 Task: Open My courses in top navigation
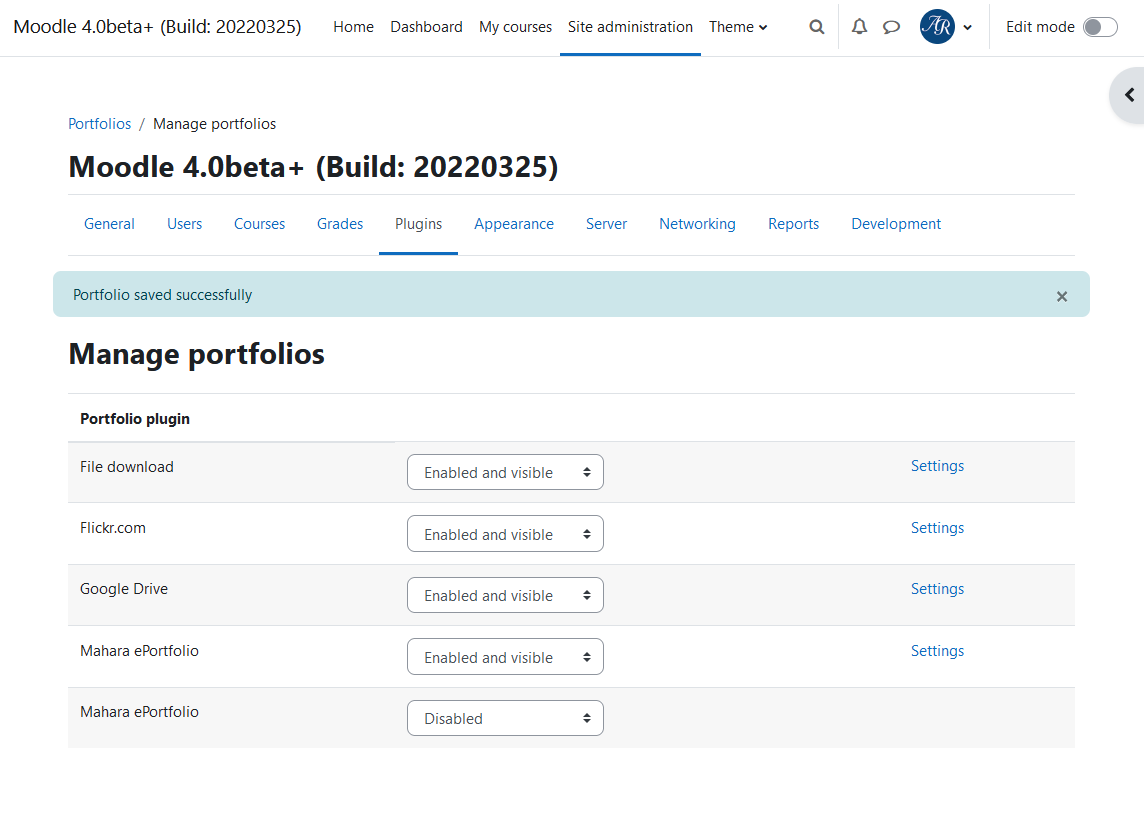(x=515, y=27)
